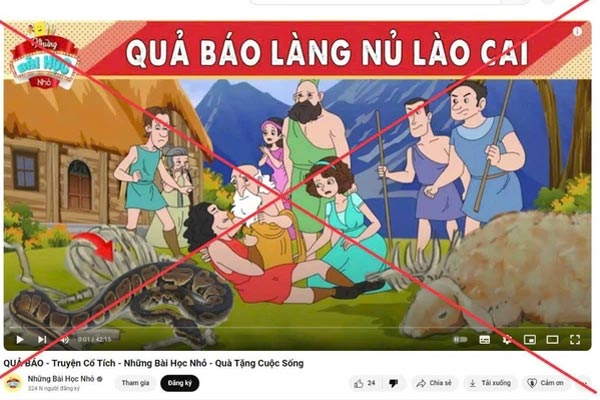
Task: Skip to the next video
Action: tap(42, 339)
